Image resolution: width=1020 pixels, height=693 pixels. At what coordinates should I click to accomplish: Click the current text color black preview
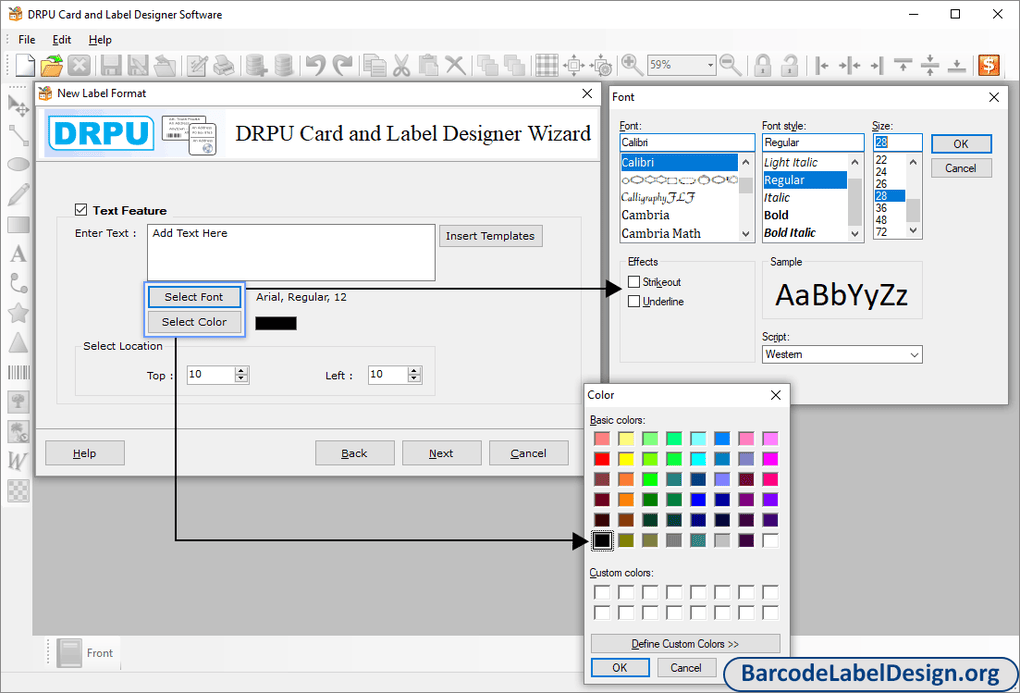[x=276, y=323]
